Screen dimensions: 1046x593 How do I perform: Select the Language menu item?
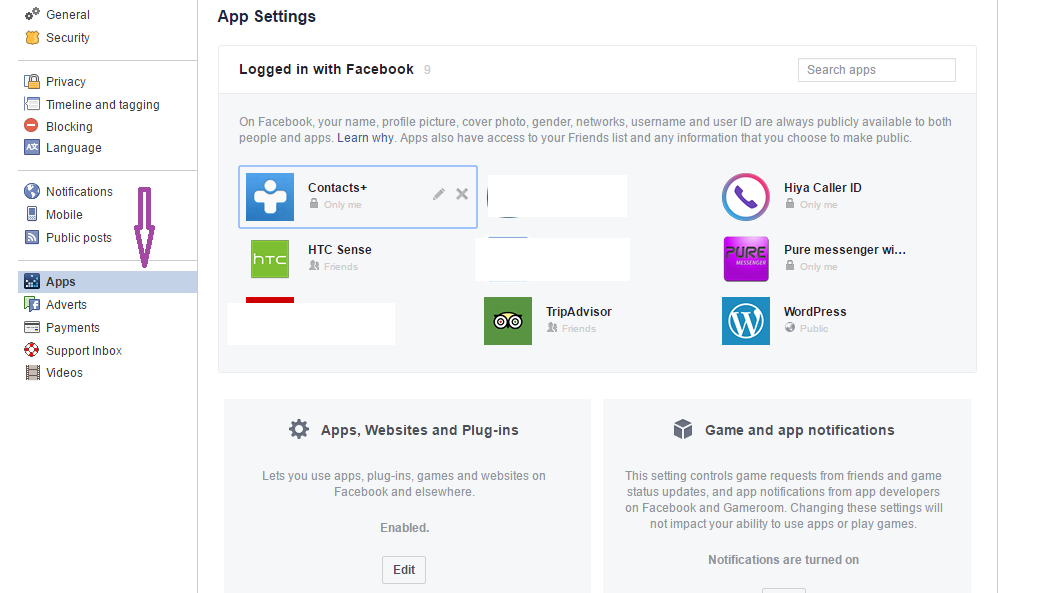pyautogui.click(x=73, y=148)
